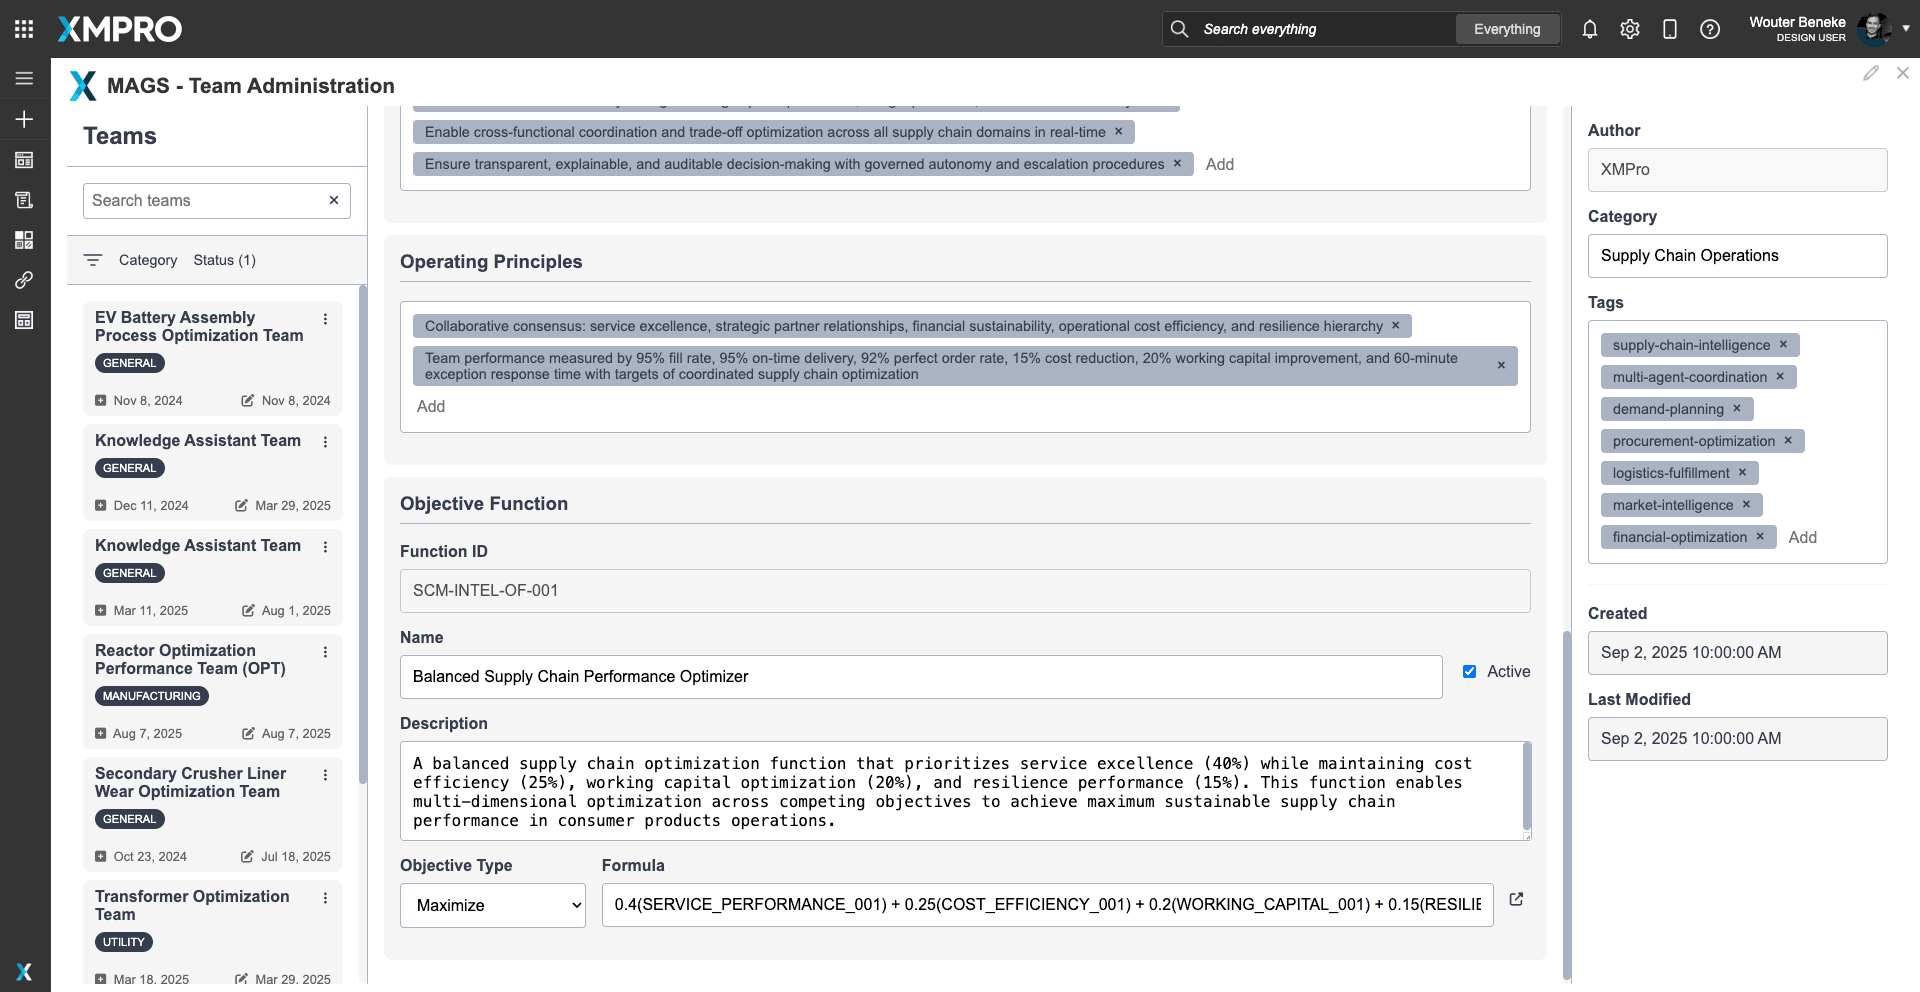Click the plus icon in left sidebar
This screenshot has width=1920, height=992.
click(24, 119)
